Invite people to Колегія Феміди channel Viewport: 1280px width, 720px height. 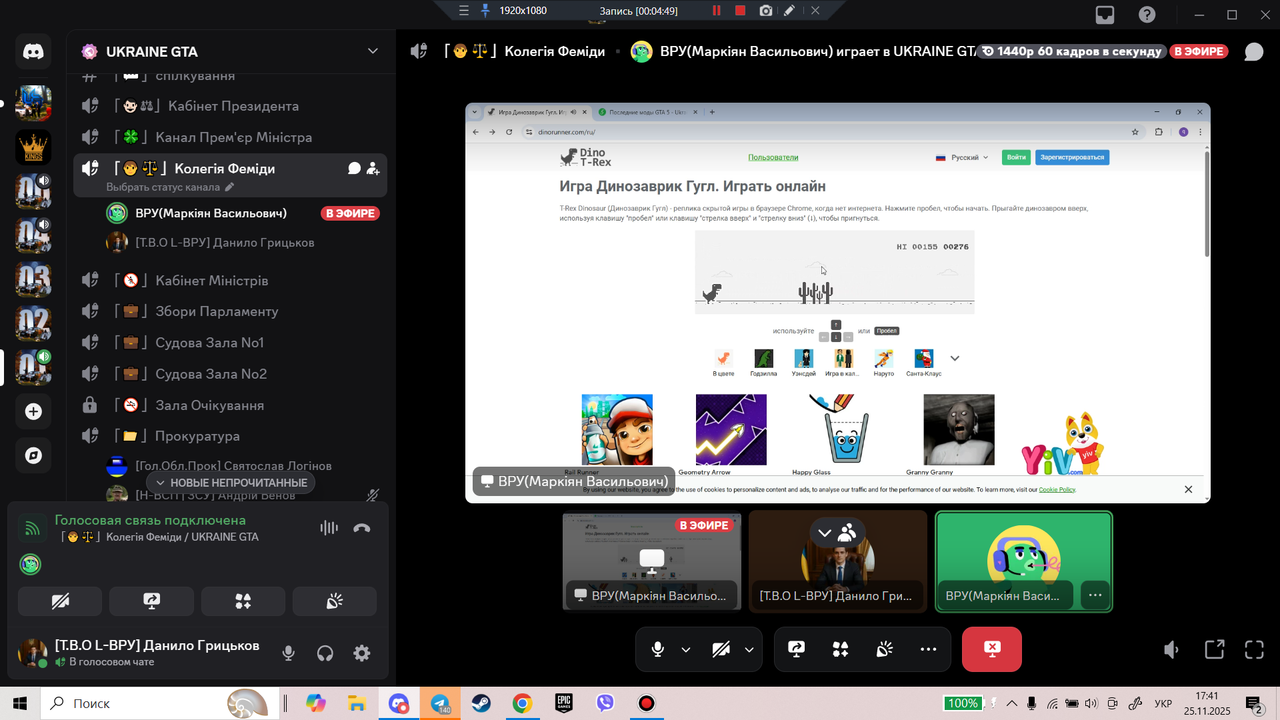coord(373,169)
